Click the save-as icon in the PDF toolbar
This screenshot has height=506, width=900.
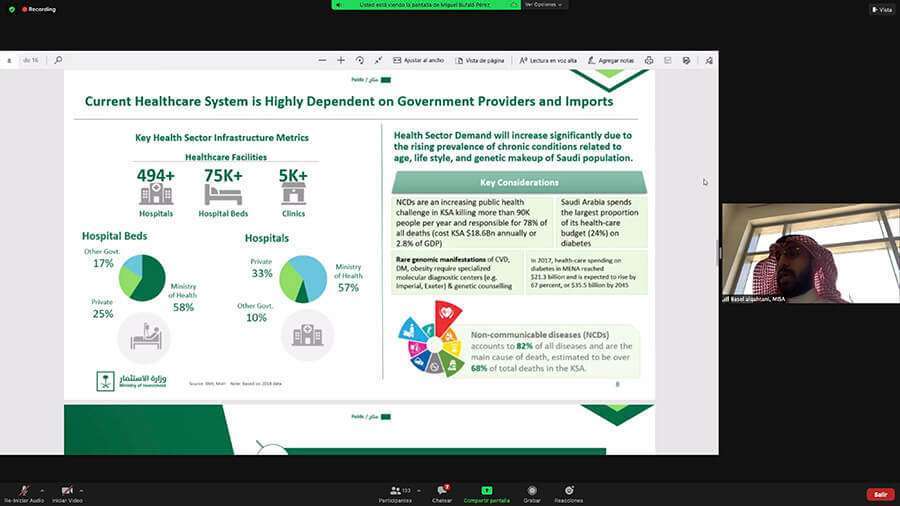(x=686, y=60)
